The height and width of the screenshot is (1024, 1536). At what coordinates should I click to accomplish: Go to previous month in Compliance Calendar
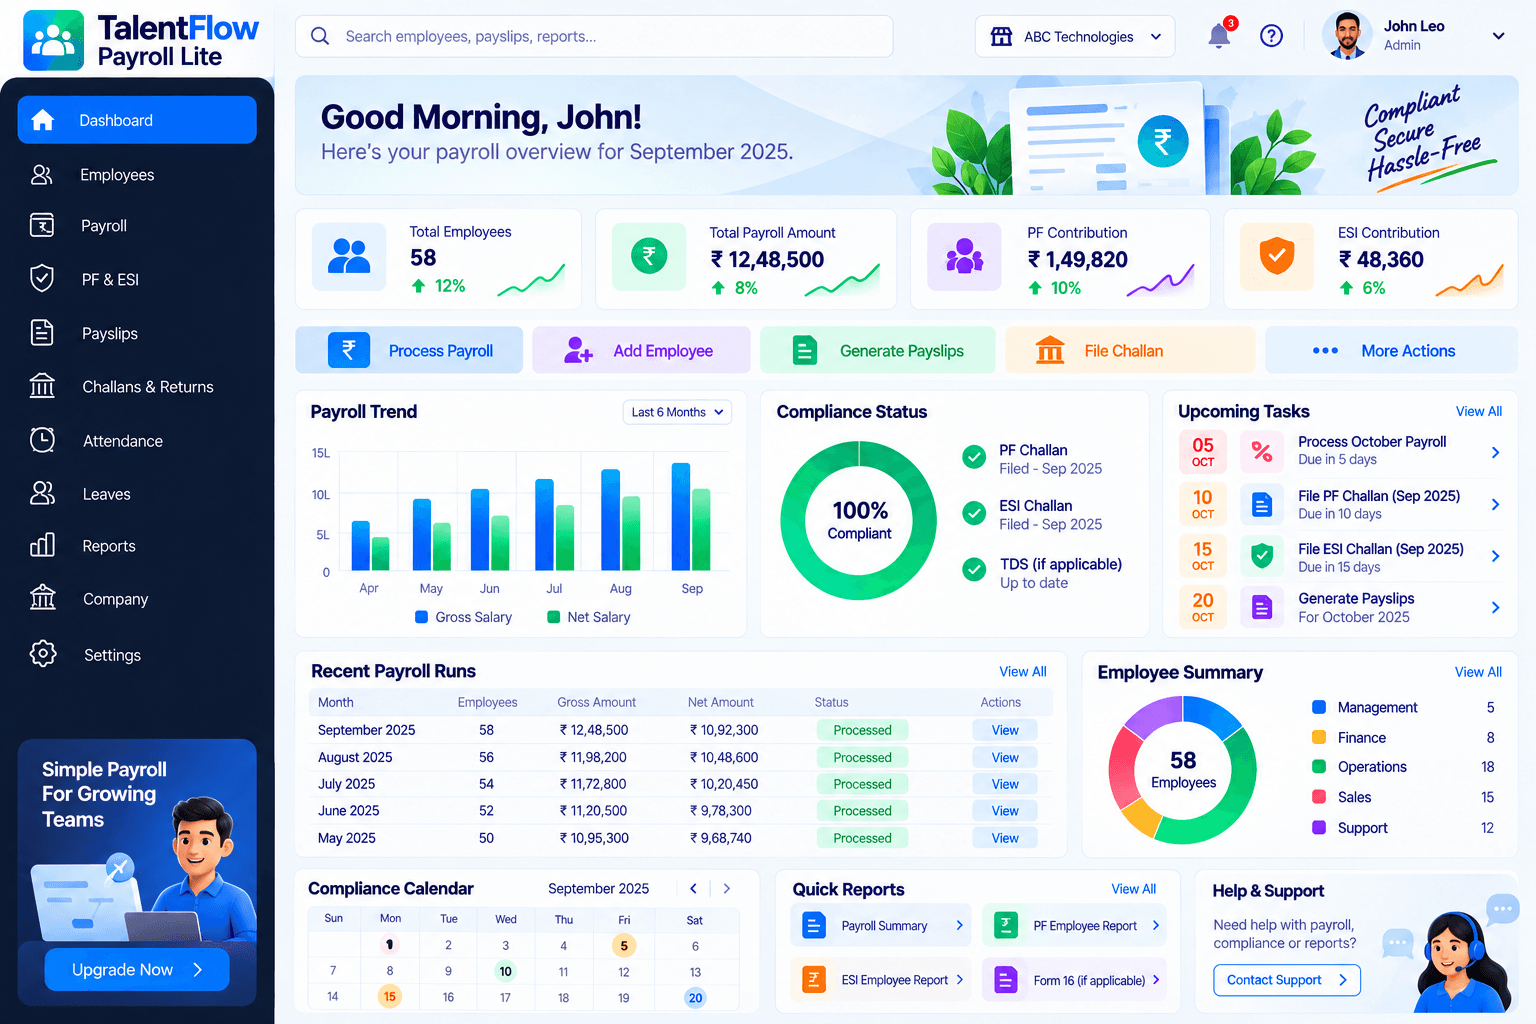coord(693,888)
